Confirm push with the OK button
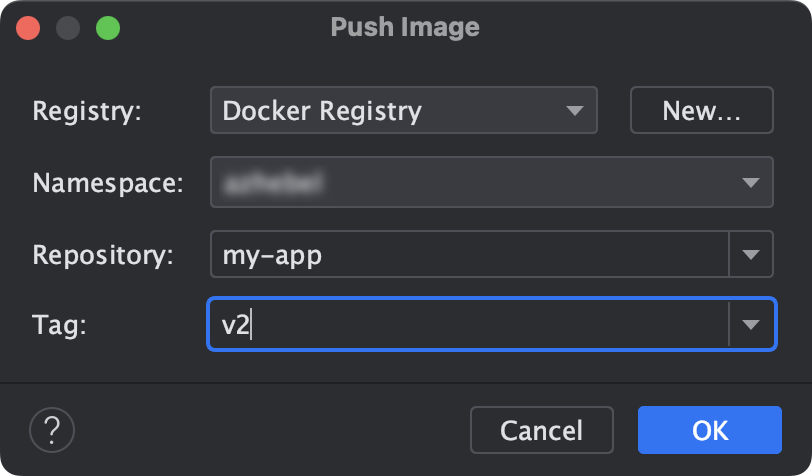This screenshot has width=812, height=476. pyautogui.click(x=709, y=430)
